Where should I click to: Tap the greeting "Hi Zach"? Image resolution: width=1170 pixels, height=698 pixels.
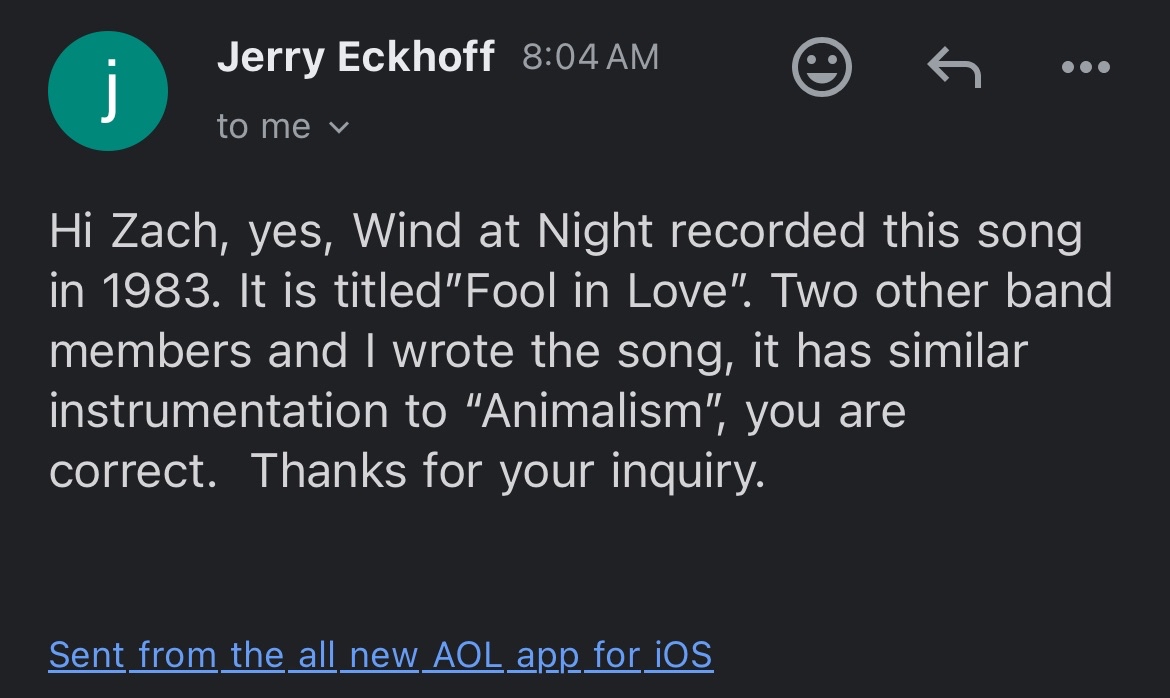click(x=134, y=230)
